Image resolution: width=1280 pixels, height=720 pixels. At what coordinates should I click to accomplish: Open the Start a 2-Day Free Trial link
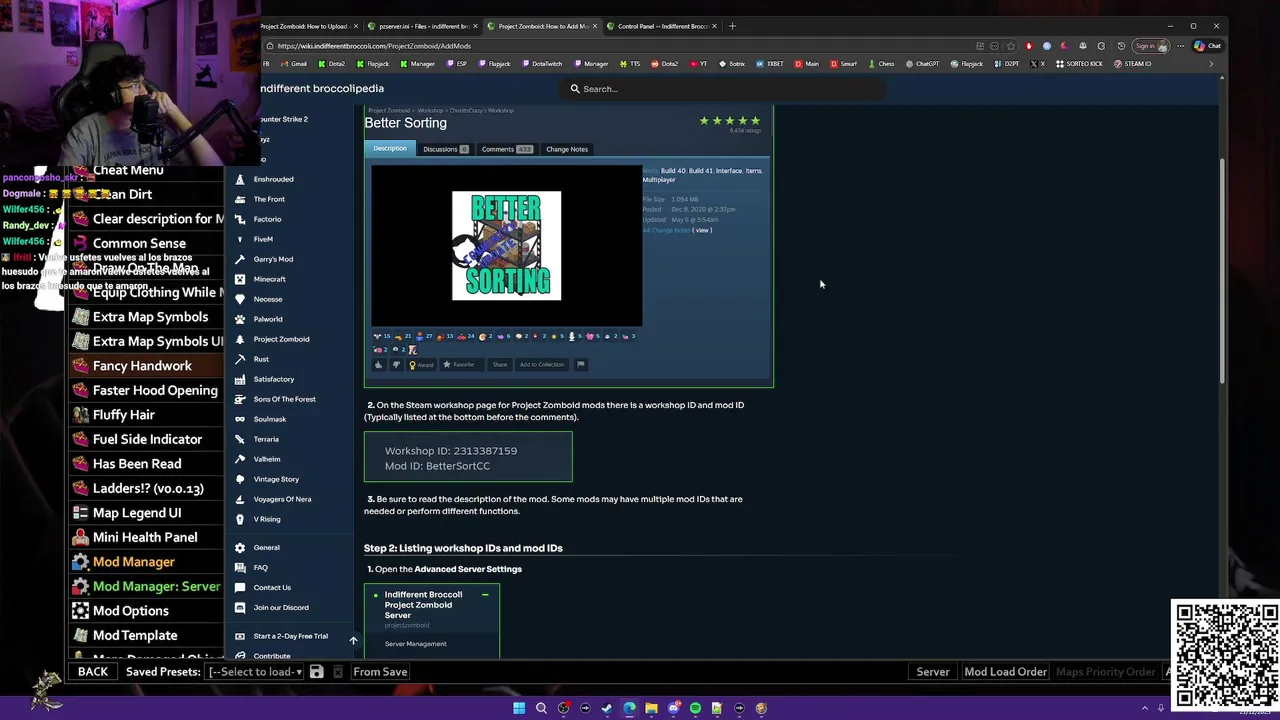[290, 636]
